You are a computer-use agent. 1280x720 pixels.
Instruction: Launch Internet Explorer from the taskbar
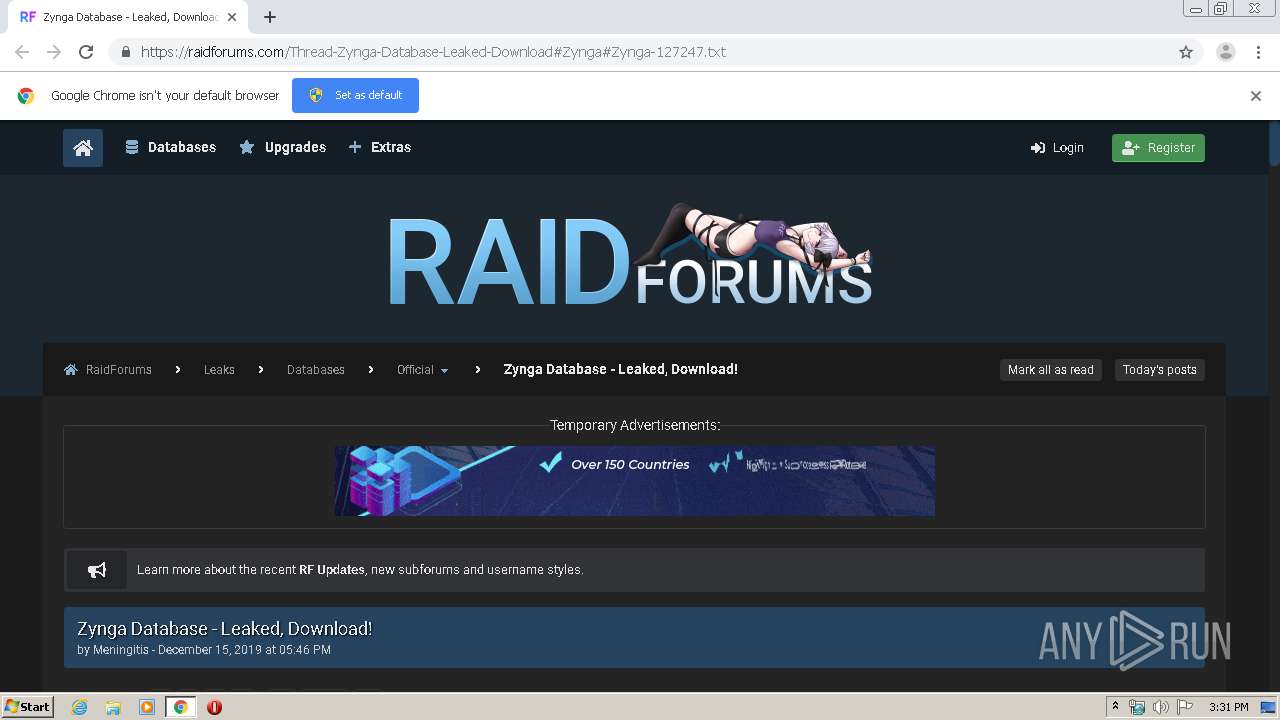click(x=79, y=707)
